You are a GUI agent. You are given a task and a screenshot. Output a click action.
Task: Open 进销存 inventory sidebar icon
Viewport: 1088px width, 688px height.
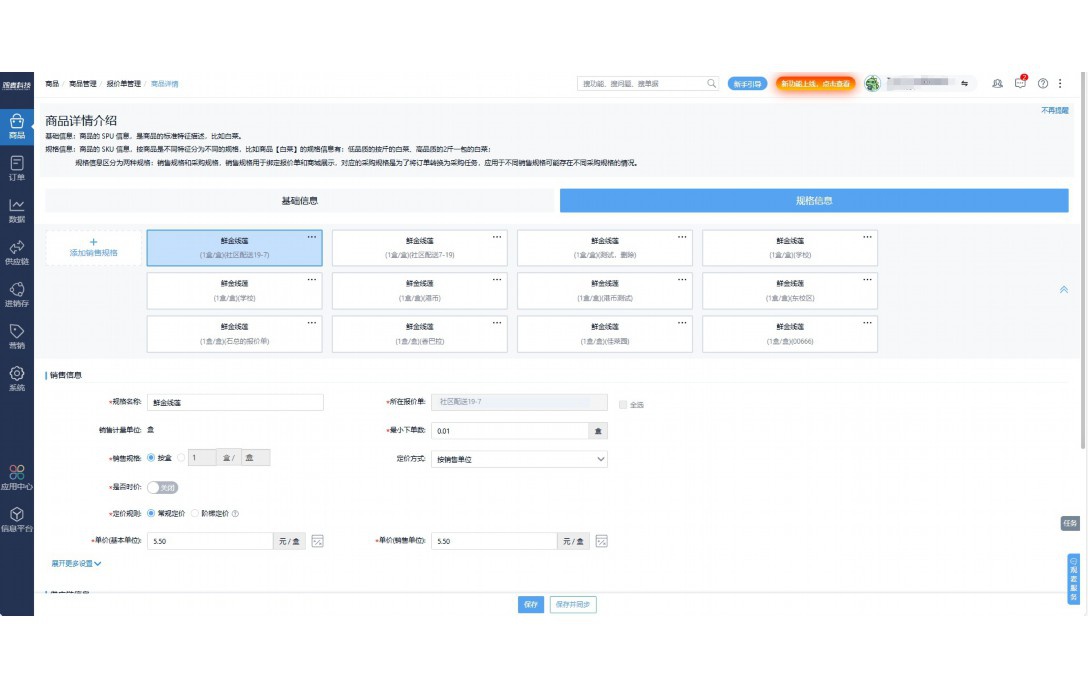pyautogui.click(x=16, y=293)
